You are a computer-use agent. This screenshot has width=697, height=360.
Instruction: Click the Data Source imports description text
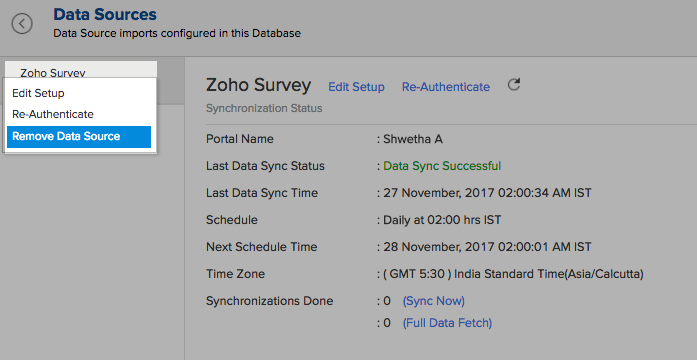(177, 33)
